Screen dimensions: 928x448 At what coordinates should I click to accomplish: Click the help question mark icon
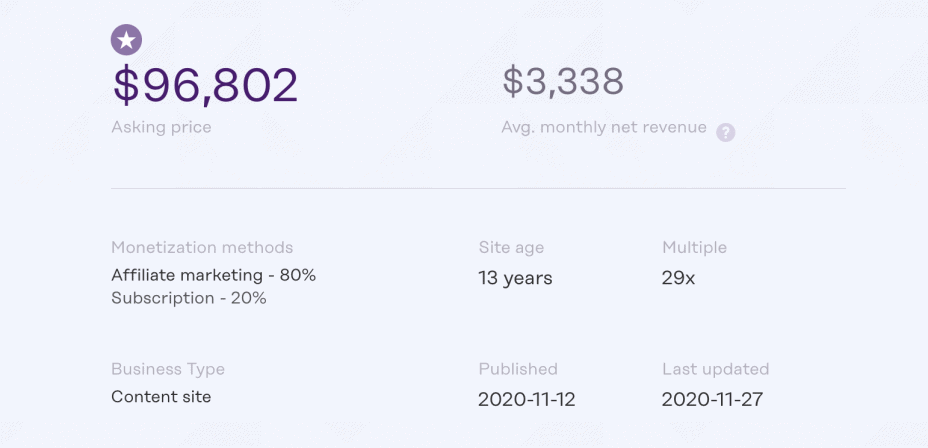pyautogui.click(x=726, y=132)
